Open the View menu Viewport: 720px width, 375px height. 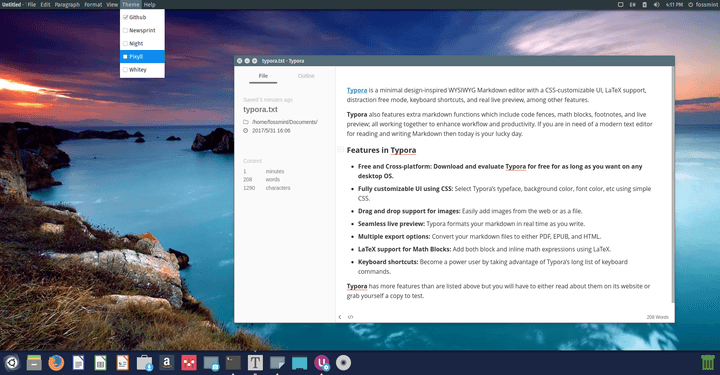click(x=112, y=5)
